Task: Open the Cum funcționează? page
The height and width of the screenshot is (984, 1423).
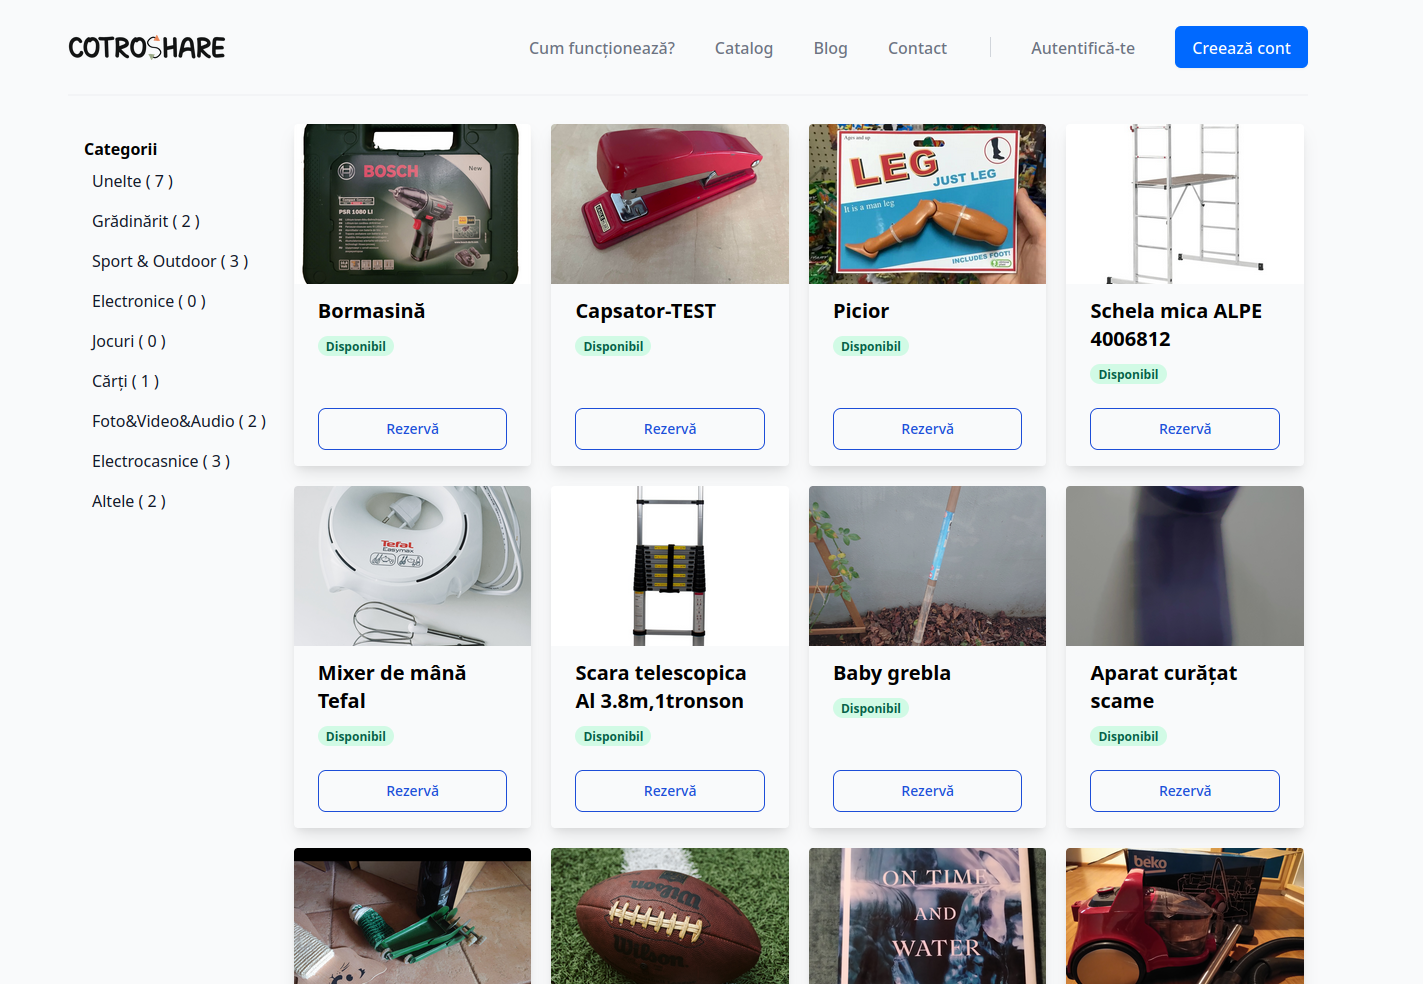Action: 601,48
